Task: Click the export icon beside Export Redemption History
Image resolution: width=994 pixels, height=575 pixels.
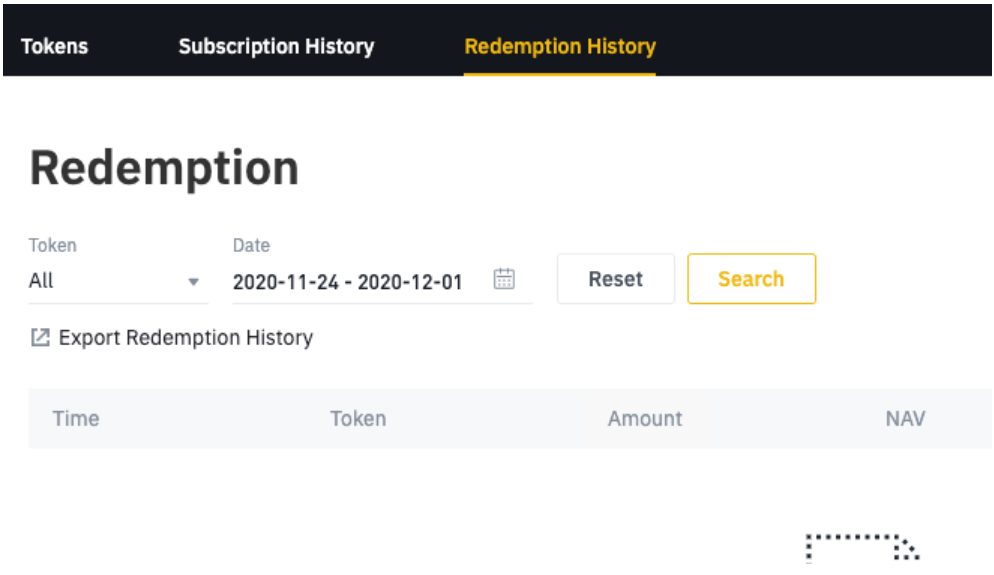Action: pos(40,337)
